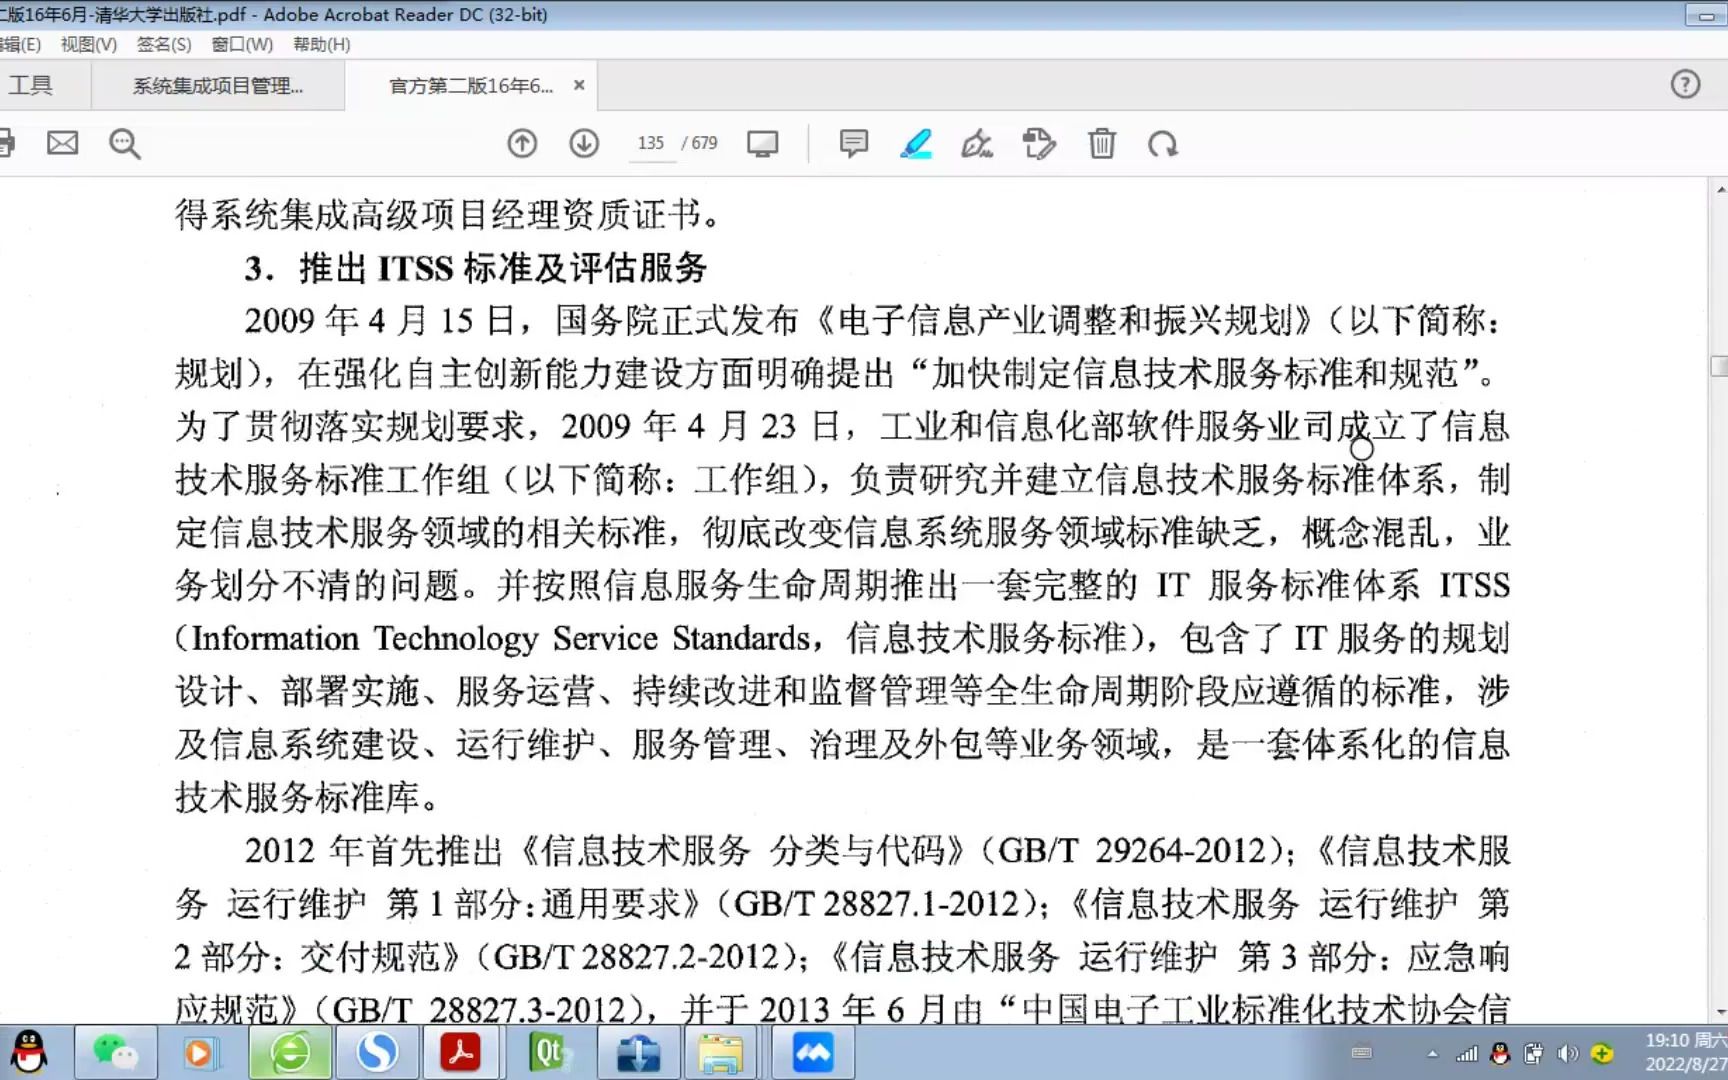The width and height of the screenshot is (1728, 1080).
Task: Go to previous page arrow
Action: coord(522,143)
